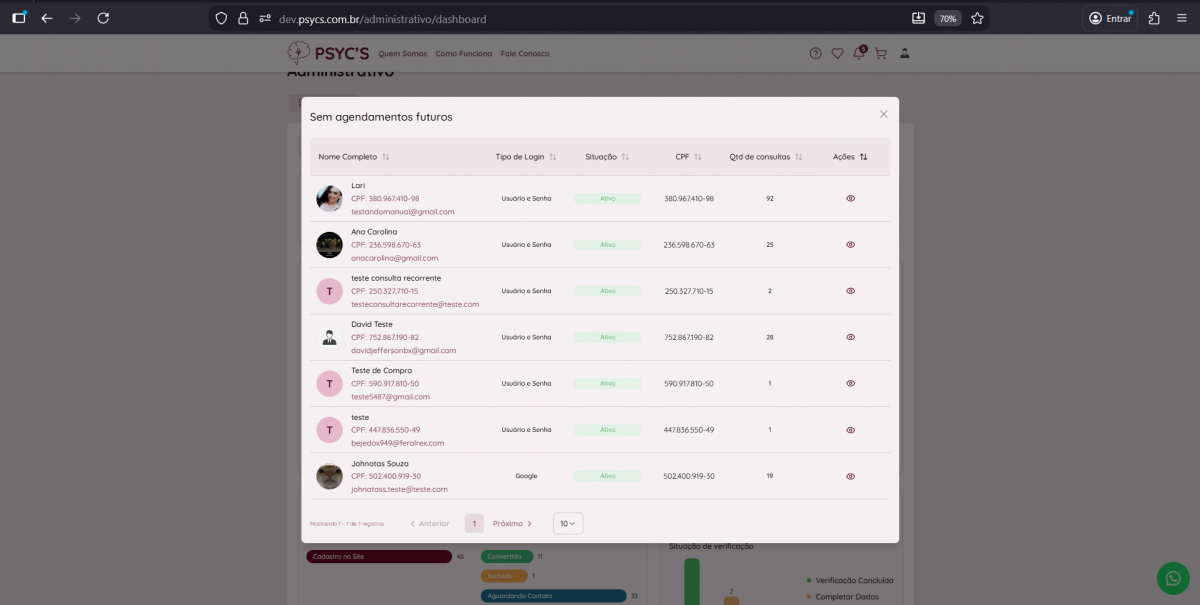Sort by Situação column arrows
Screen dimensions: 1200x605
625,157
